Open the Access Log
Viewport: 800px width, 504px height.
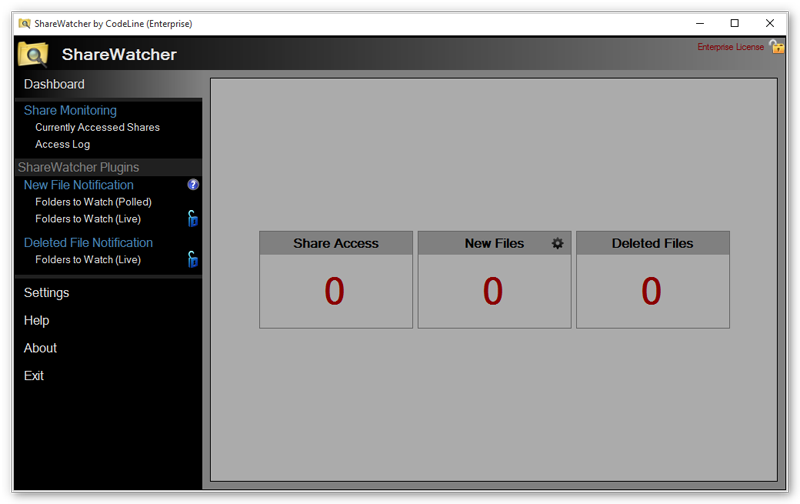click(x=62, y=144)
